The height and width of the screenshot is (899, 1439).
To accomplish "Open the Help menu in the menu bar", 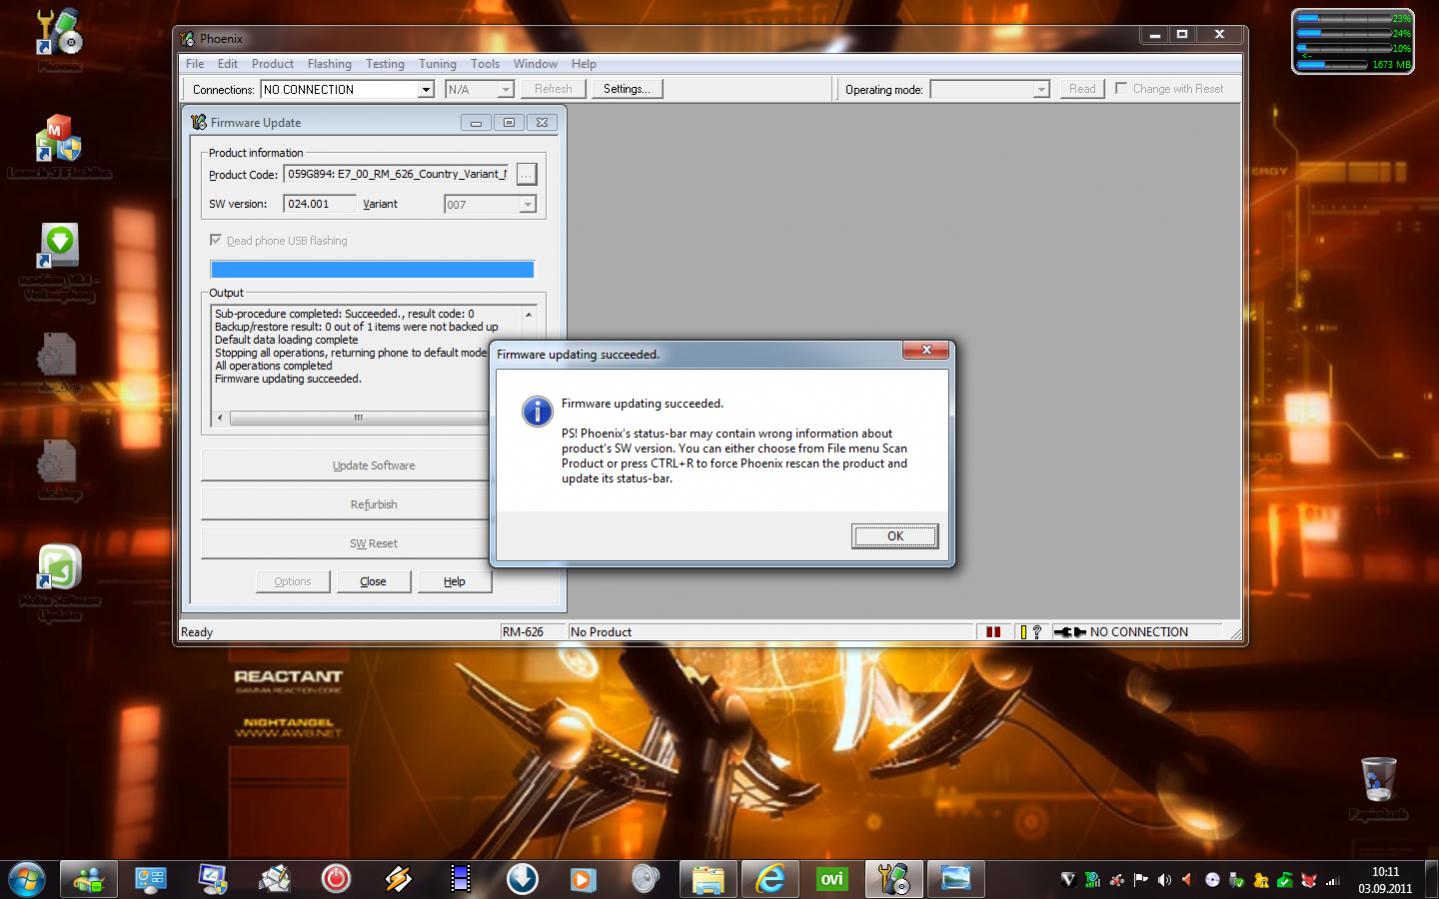I will (x=584, y=63).
